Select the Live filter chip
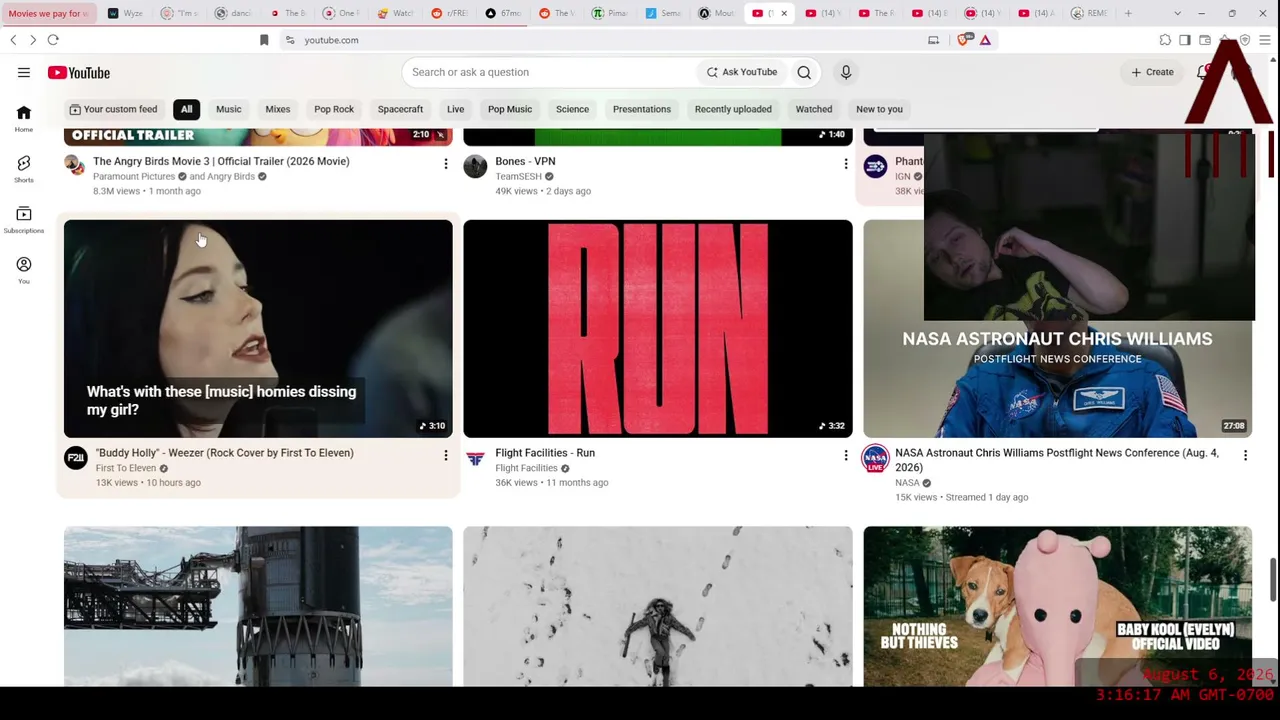The height and width of the screenshot is (720, 1280). tap(455, 109)
